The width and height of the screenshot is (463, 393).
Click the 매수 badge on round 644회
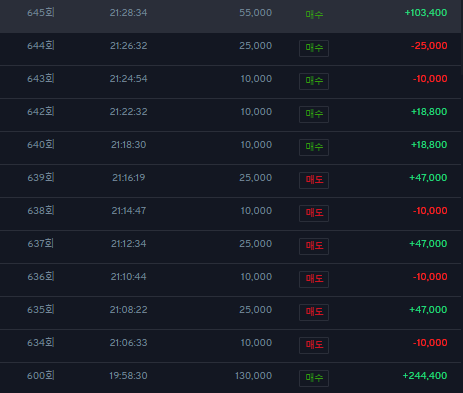(x=314, y=48)
